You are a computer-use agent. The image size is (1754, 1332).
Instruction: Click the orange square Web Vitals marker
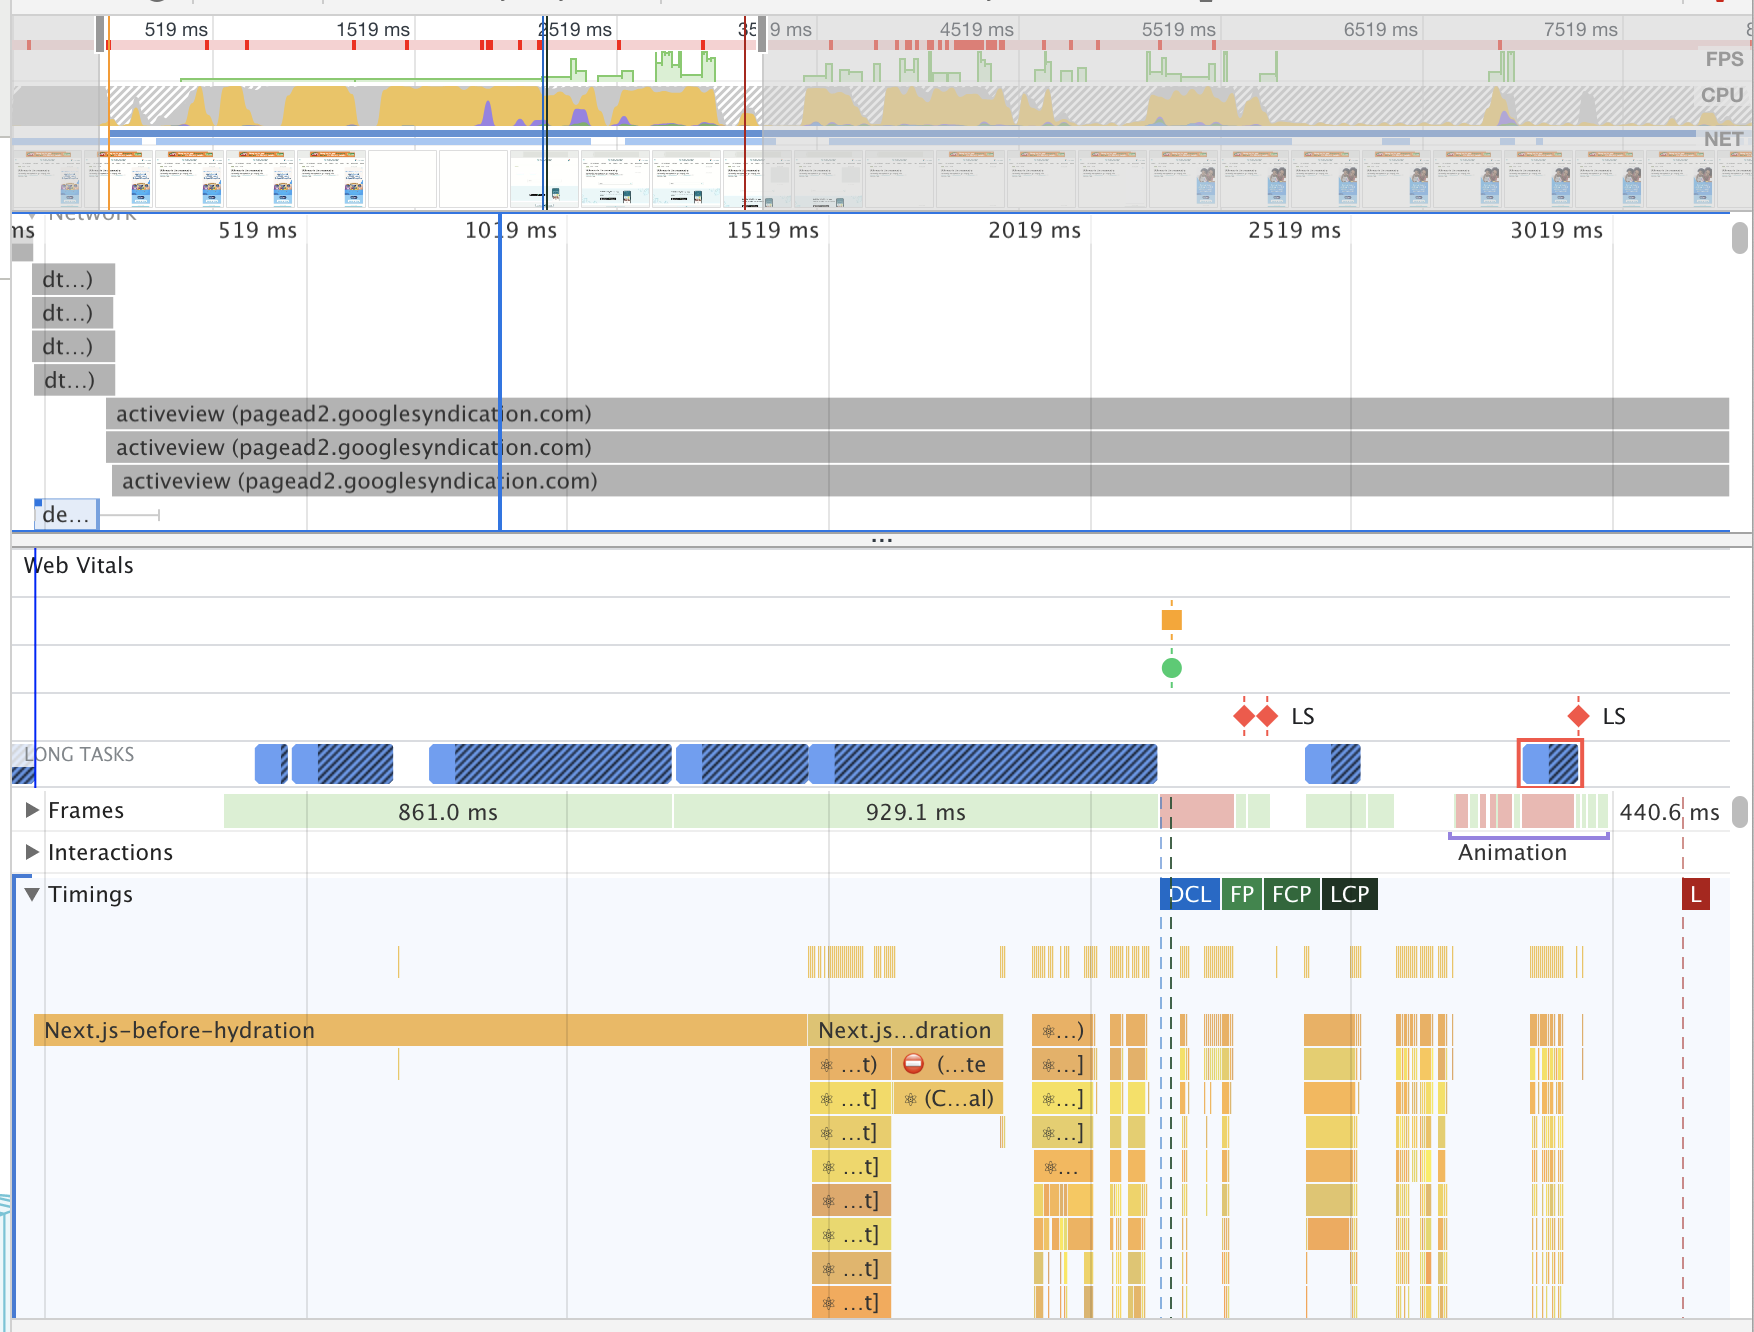click(x=1172, y=620)
